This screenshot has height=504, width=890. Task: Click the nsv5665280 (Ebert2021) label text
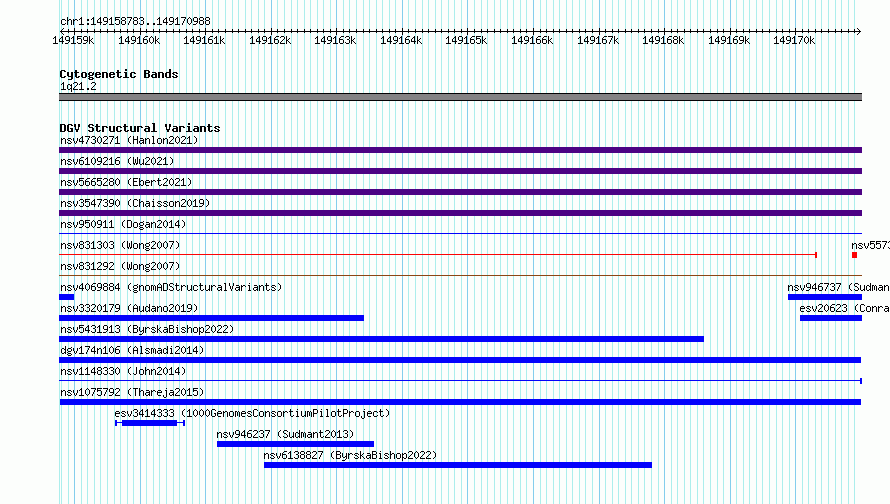coord(126,182)
